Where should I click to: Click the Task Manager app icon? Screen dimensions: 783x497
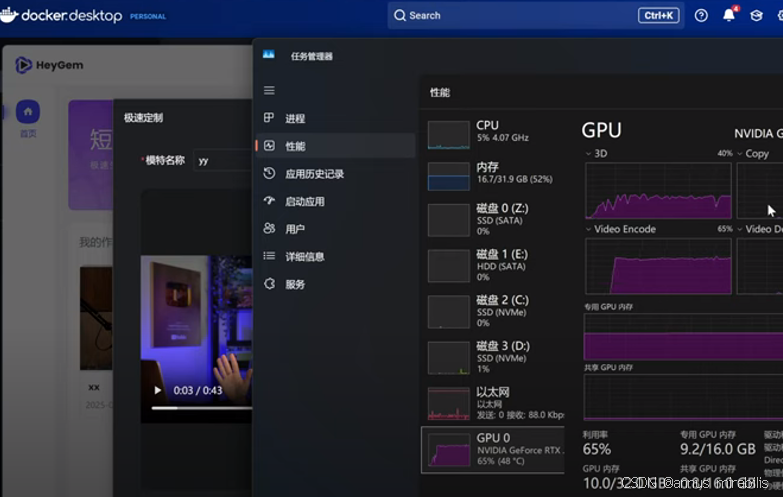click(269, 56)
